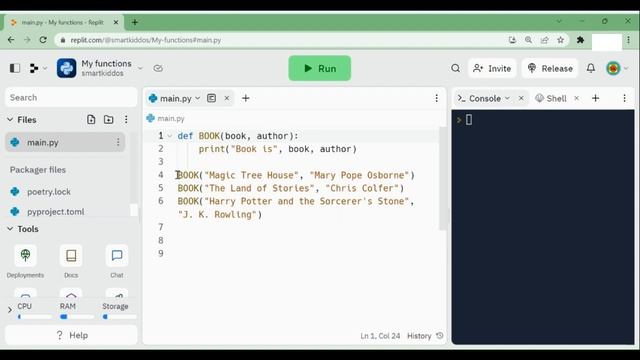Focus the Search files input field
Screen dimensions: 640x360
(x=71, y=98)
